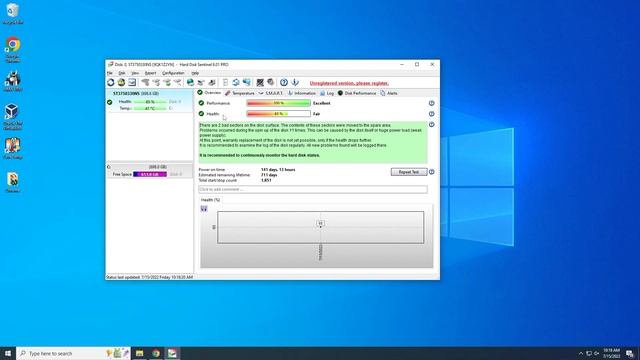Viewport: 640px width, 360px height.
Task: Click the Temp bar in the disk list
Action: (150, 109)
